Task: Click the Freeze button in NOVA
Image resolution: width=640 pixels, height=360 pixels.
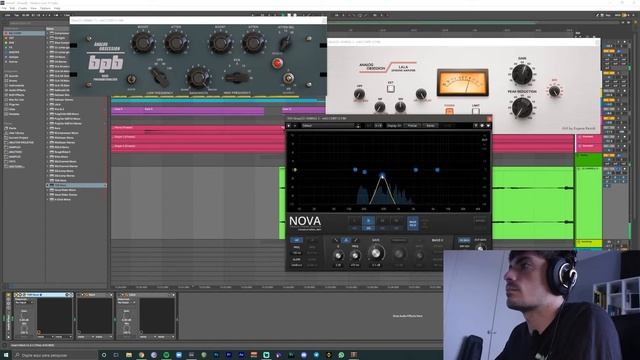Action: tap(412, 126)
